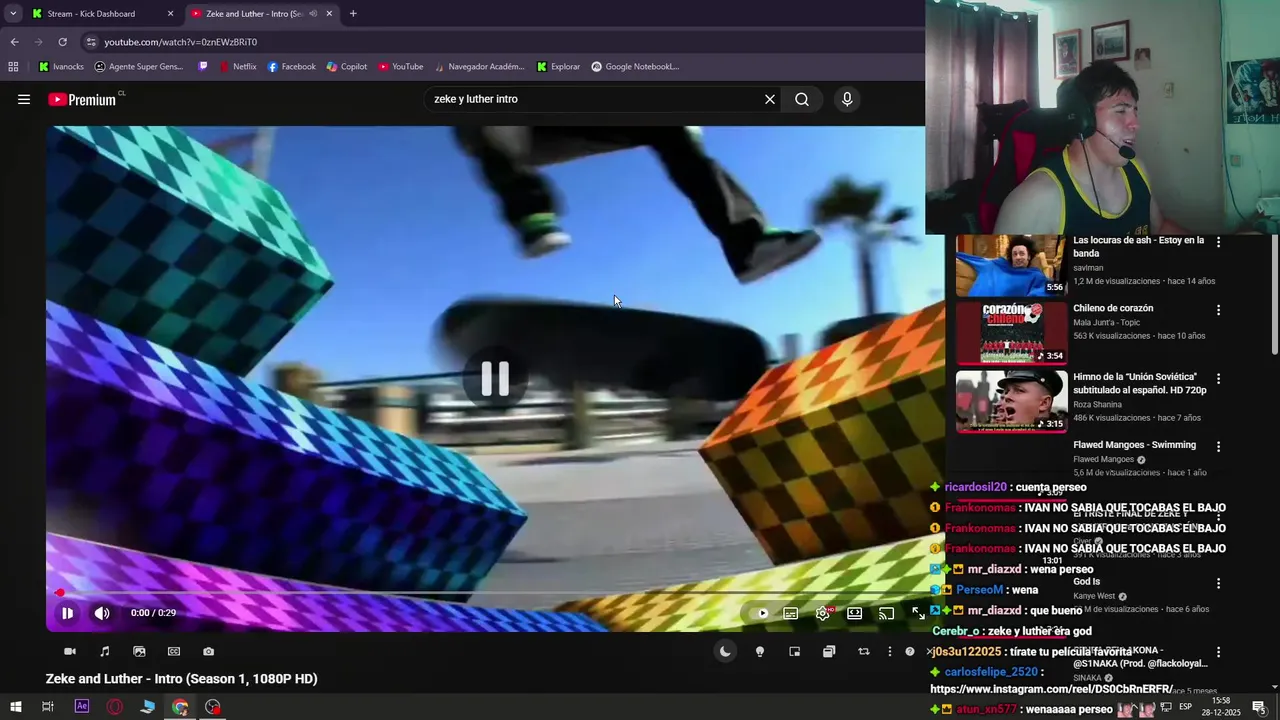Pause the Zeke and Luther video
The image size is (1280, 720).
(x=67, y=613)
